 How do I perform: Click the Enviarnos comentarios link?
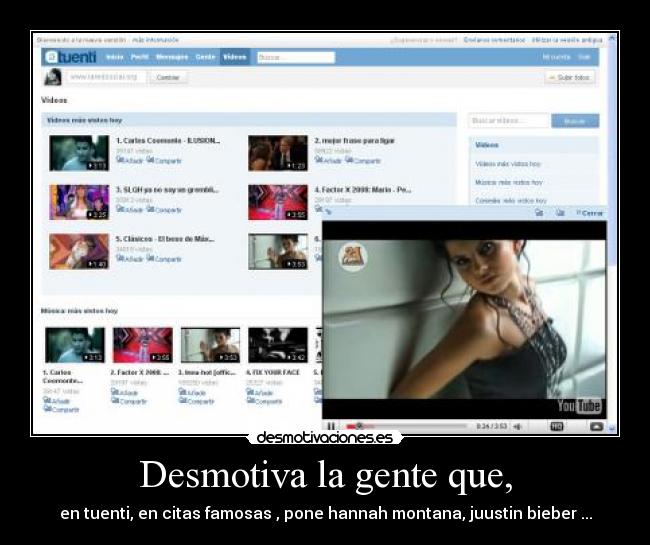494,40
